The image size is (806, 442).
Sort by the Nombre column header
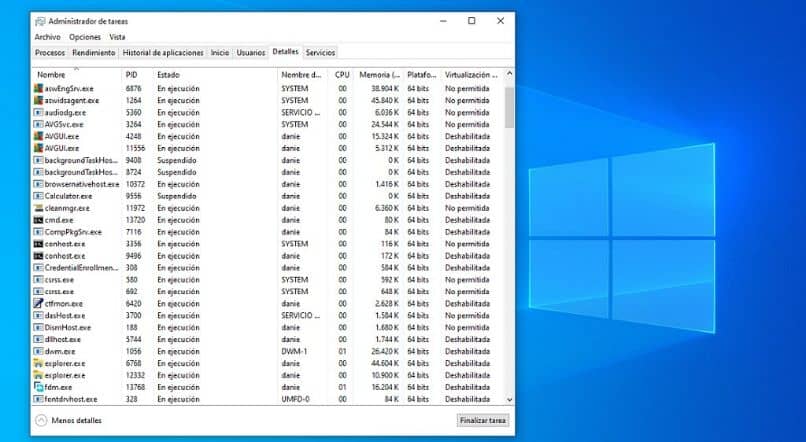point(77,75)
